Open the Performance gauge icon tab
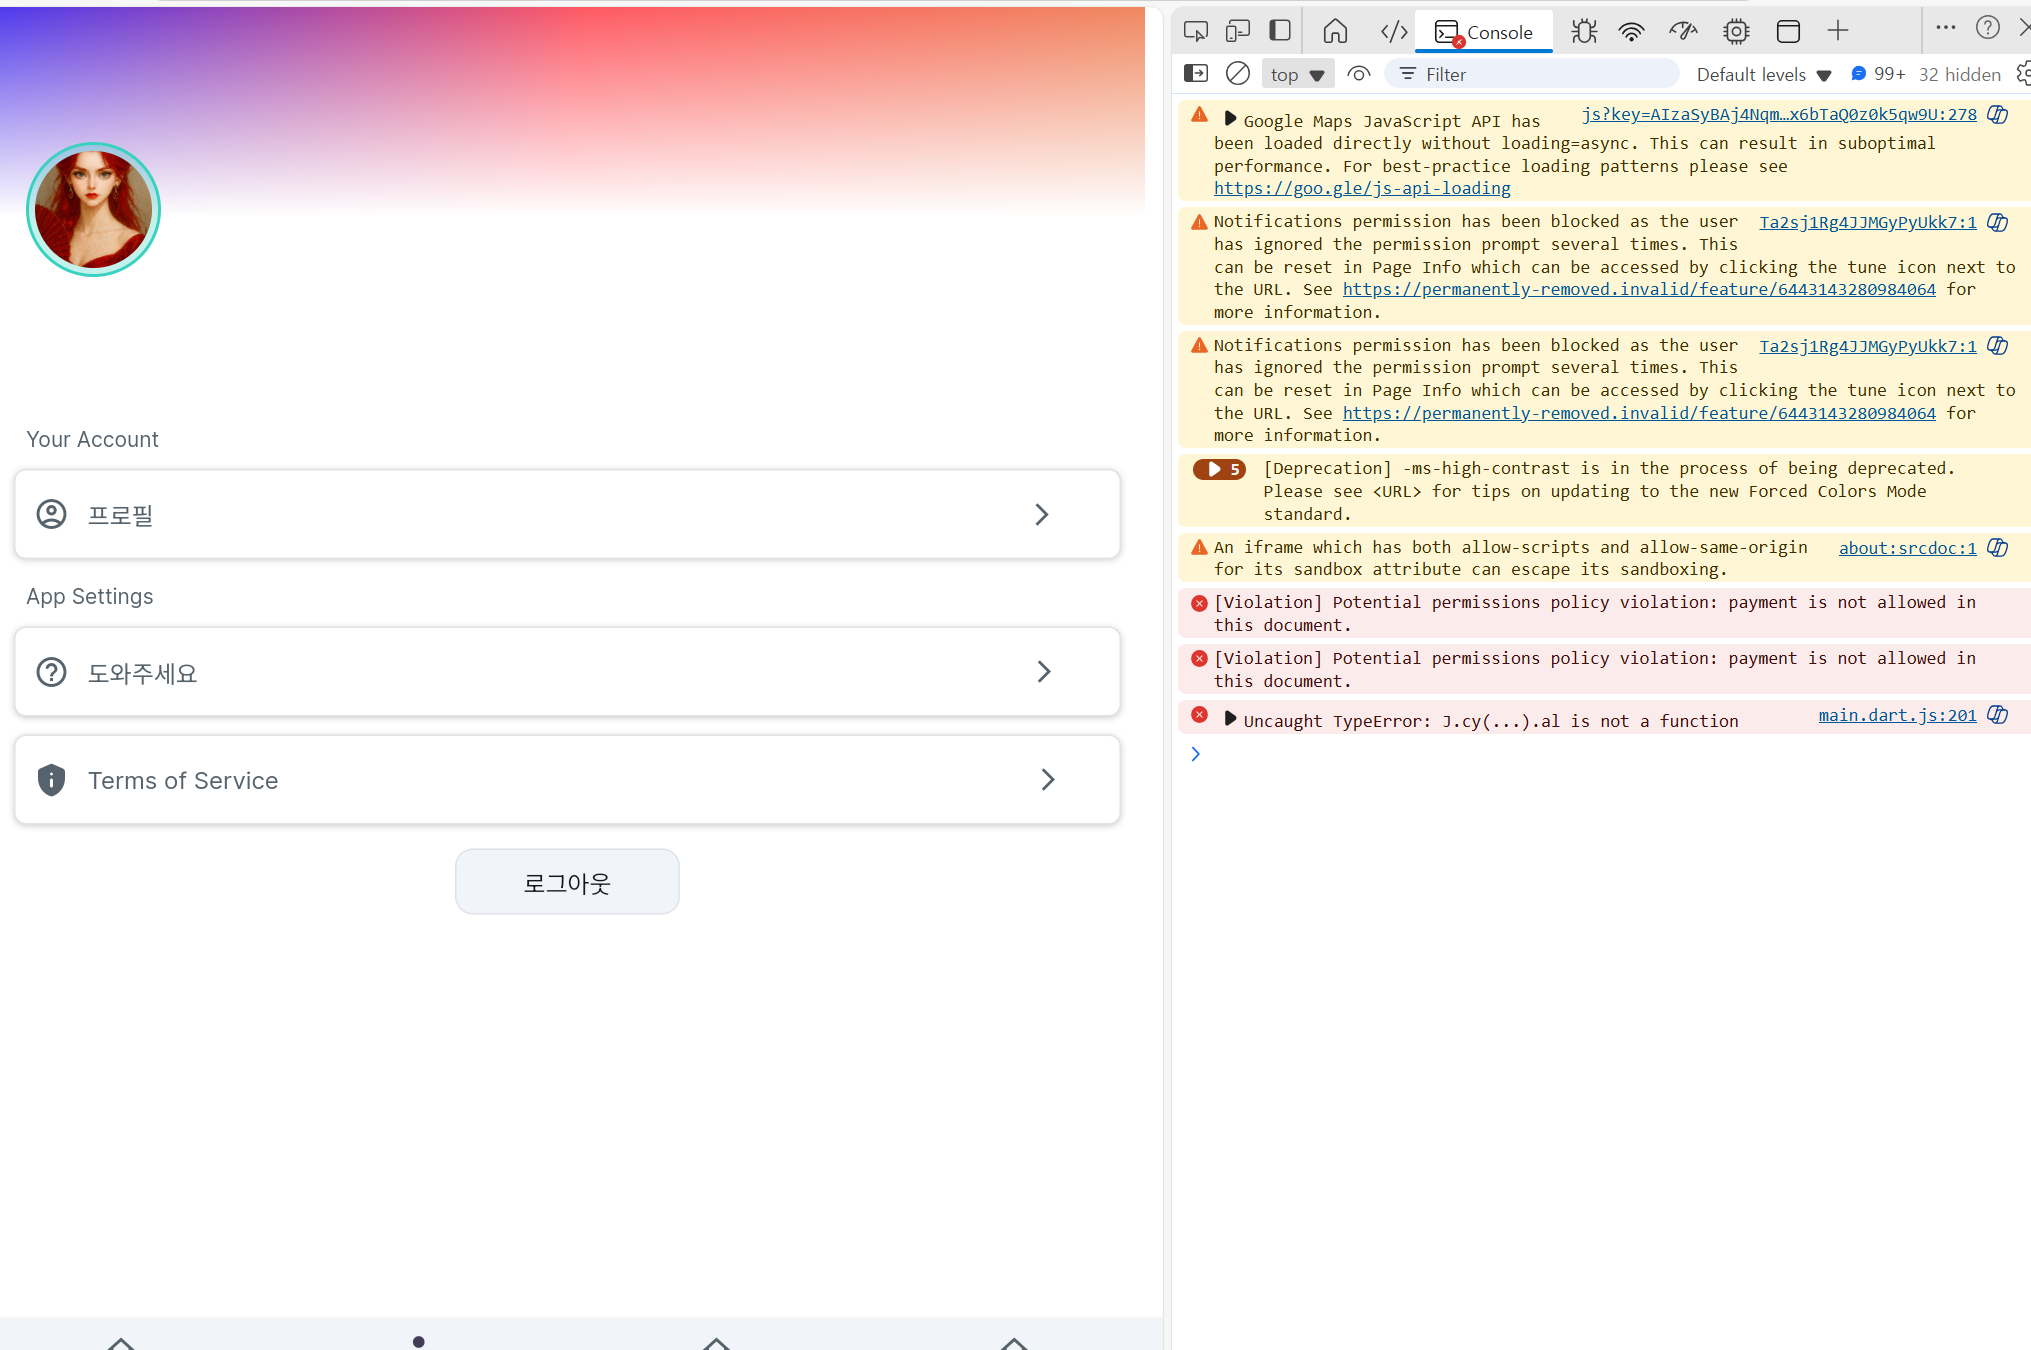 pos(1683,31)
